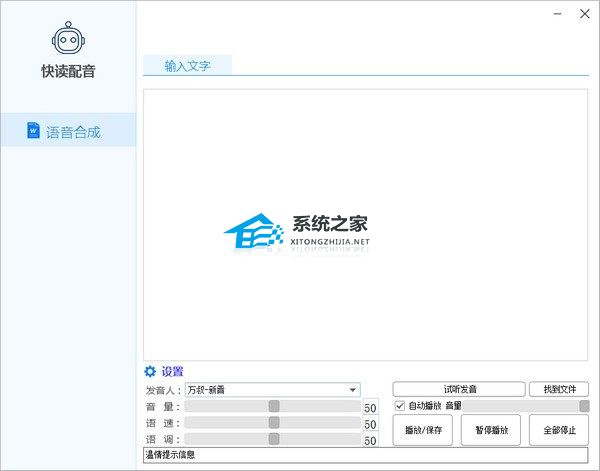Toggle the 自动播放 checkbox

click(x=399, y=406)
